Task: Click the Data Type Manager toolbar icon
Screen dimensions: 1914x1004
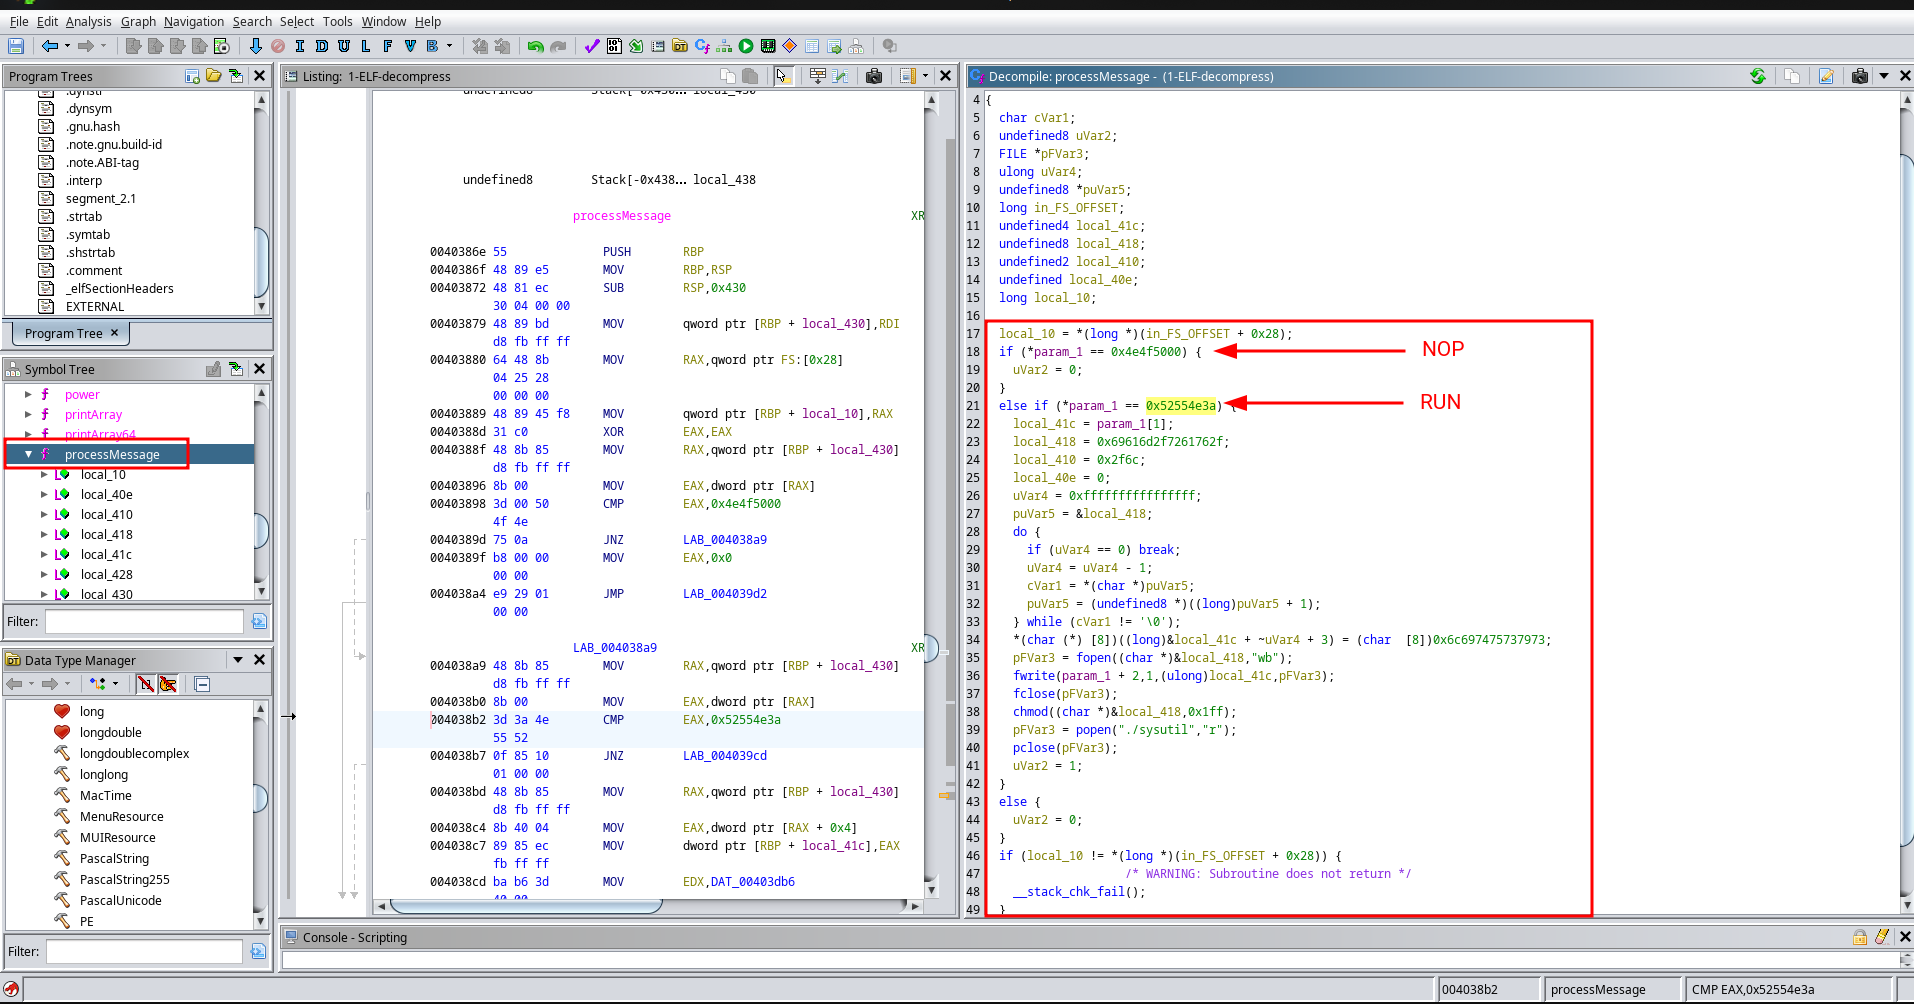Action: (x=680, y=46)
